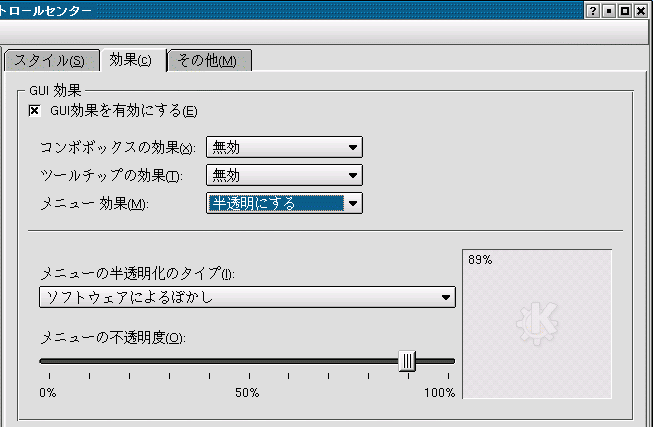
Task: Click the shade window icon in title bar
Action: click(x=608, y=11)
